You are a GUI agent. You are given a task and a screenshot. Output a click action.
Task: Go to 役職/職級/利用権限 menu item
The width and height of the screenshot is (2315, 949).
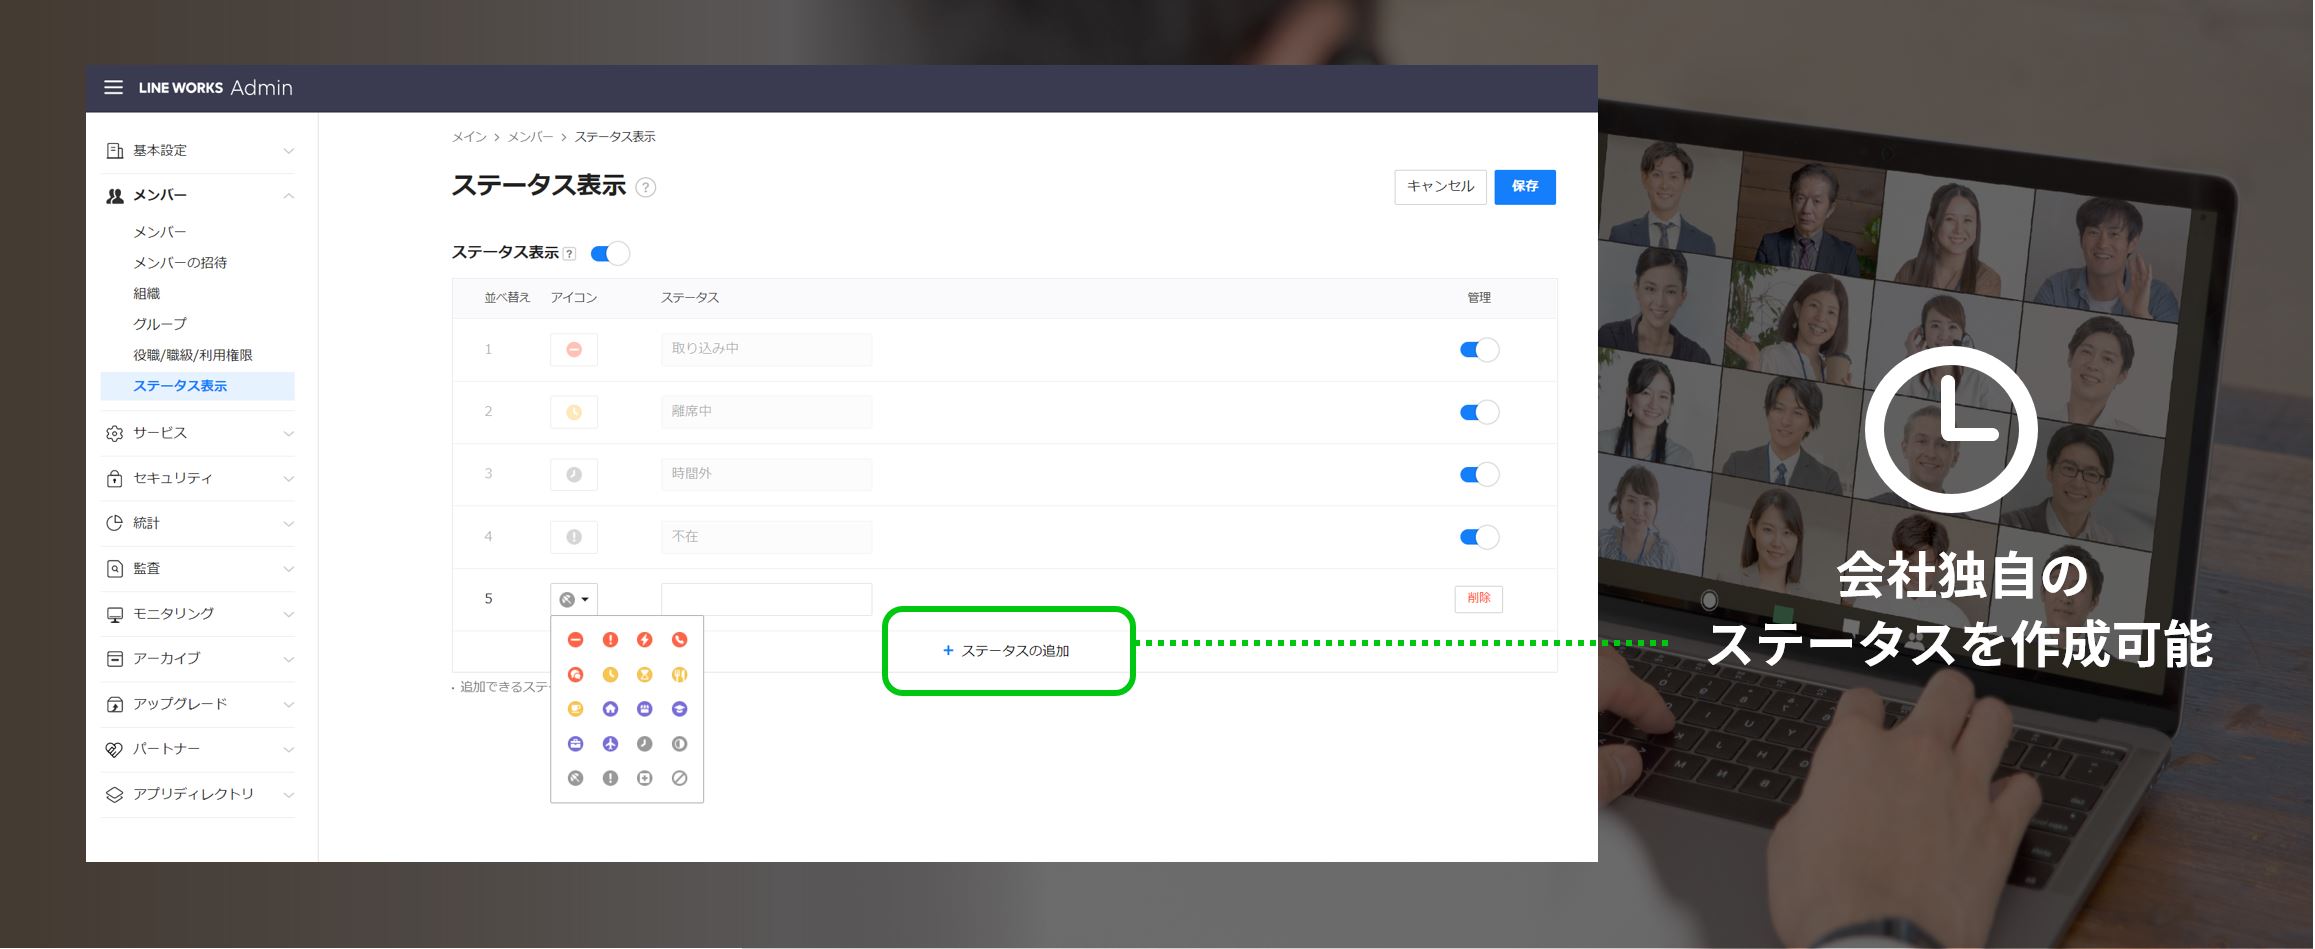point(193,355)
